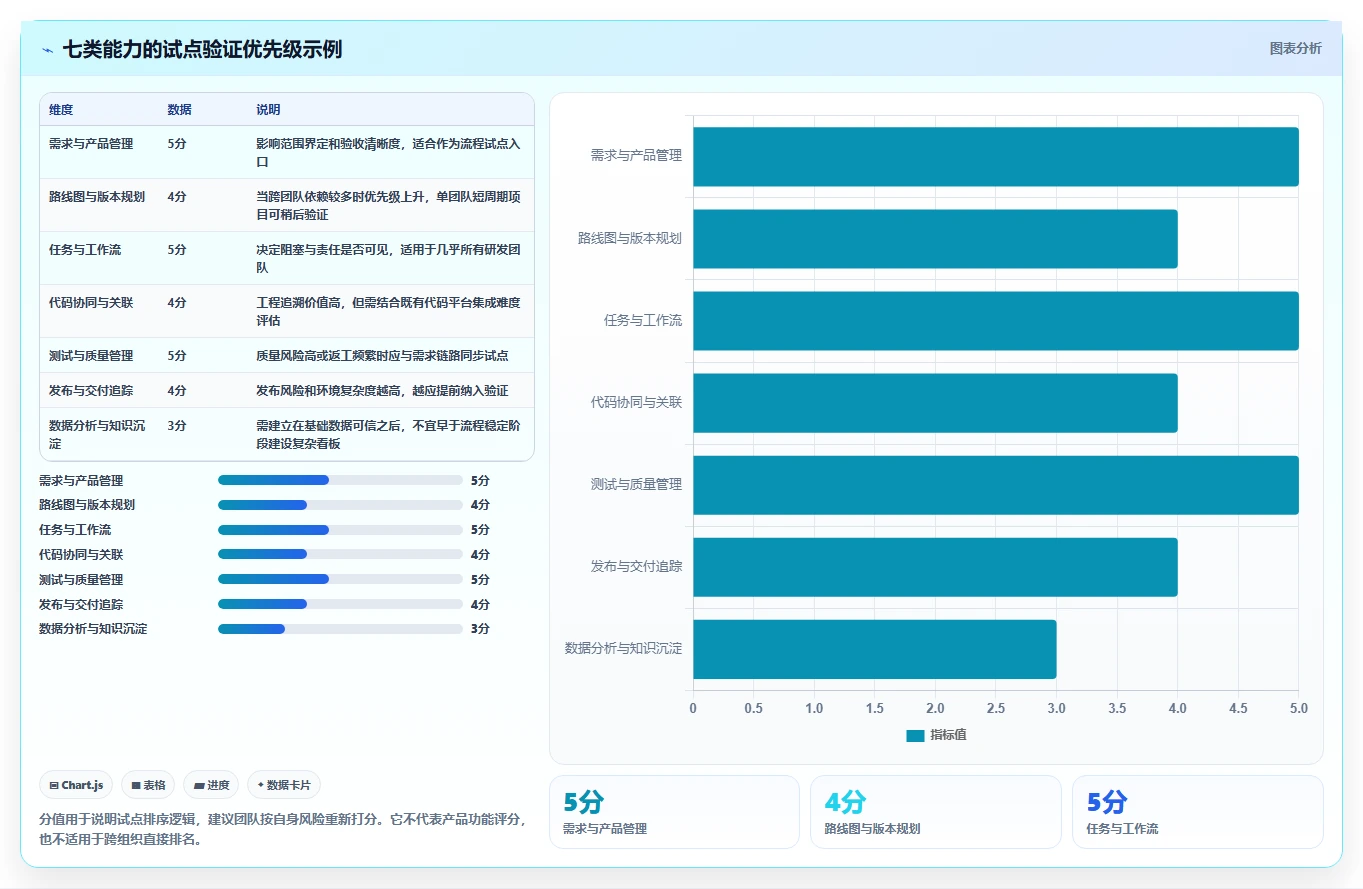The image size is (1363, 889).
Task: Click the 数据卡片 chip
Action: coord(284,786)
